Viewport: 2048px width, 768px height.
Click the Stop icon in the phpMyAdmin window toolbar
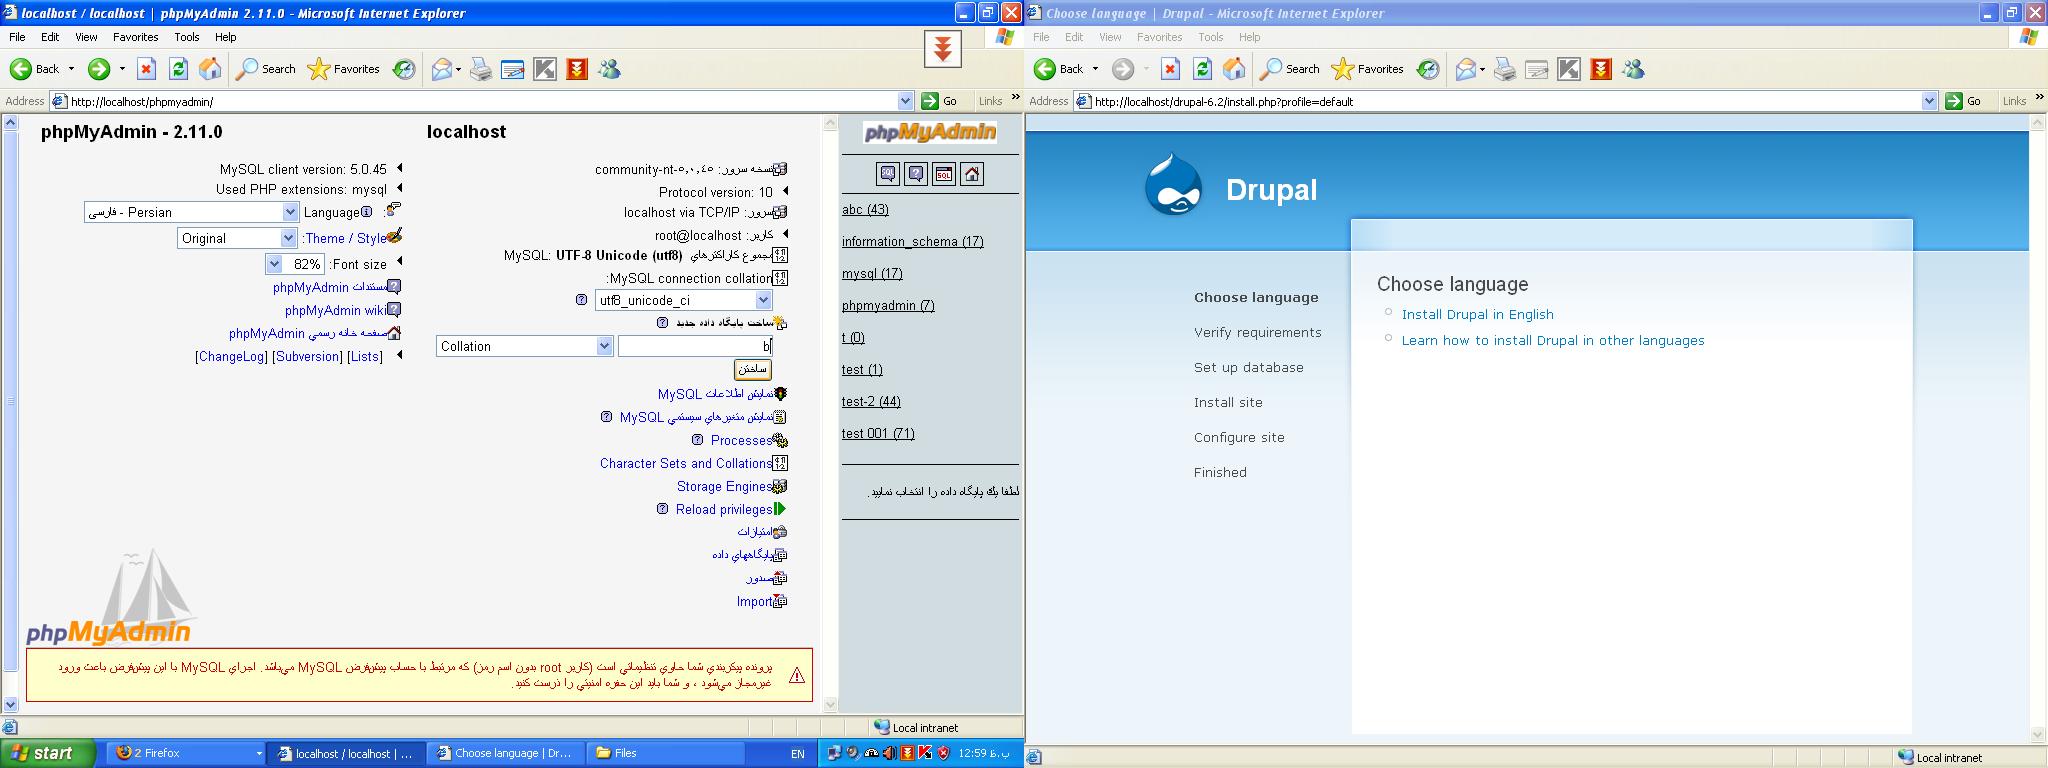146,69
